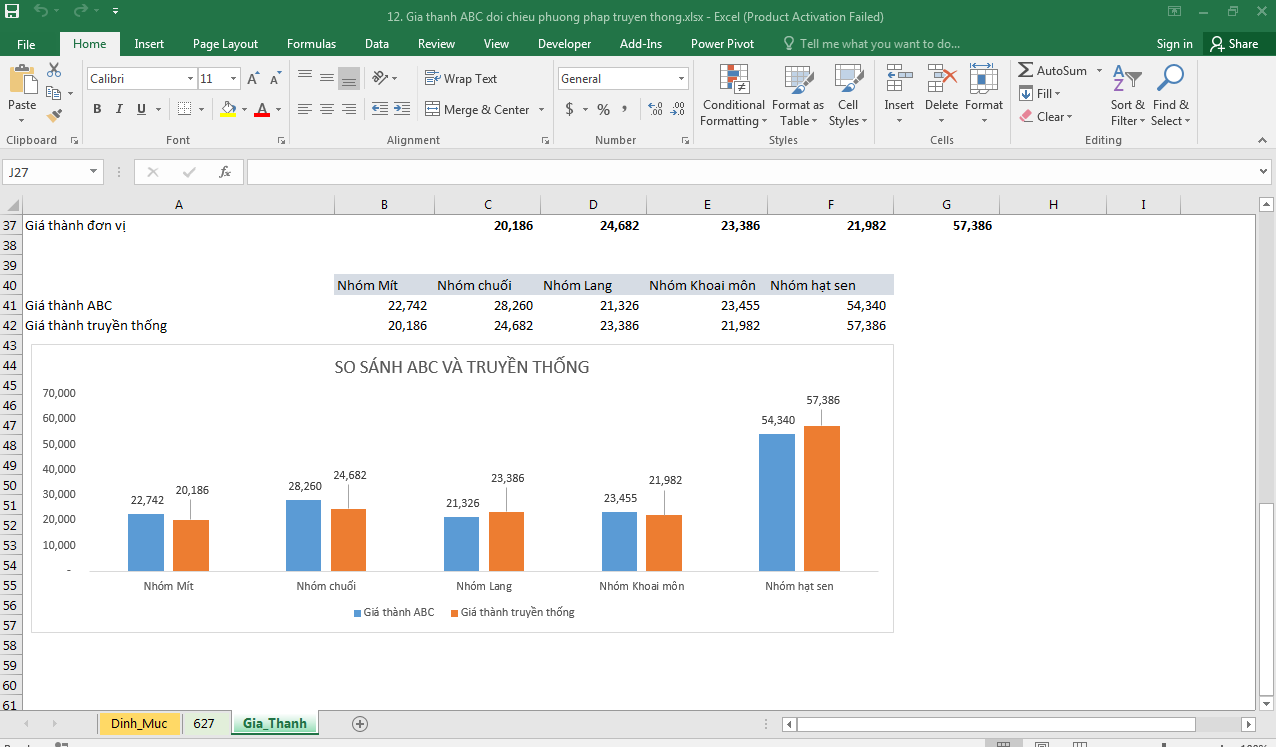
Task: Open Find & Select menu
Action: point(1170,96)
